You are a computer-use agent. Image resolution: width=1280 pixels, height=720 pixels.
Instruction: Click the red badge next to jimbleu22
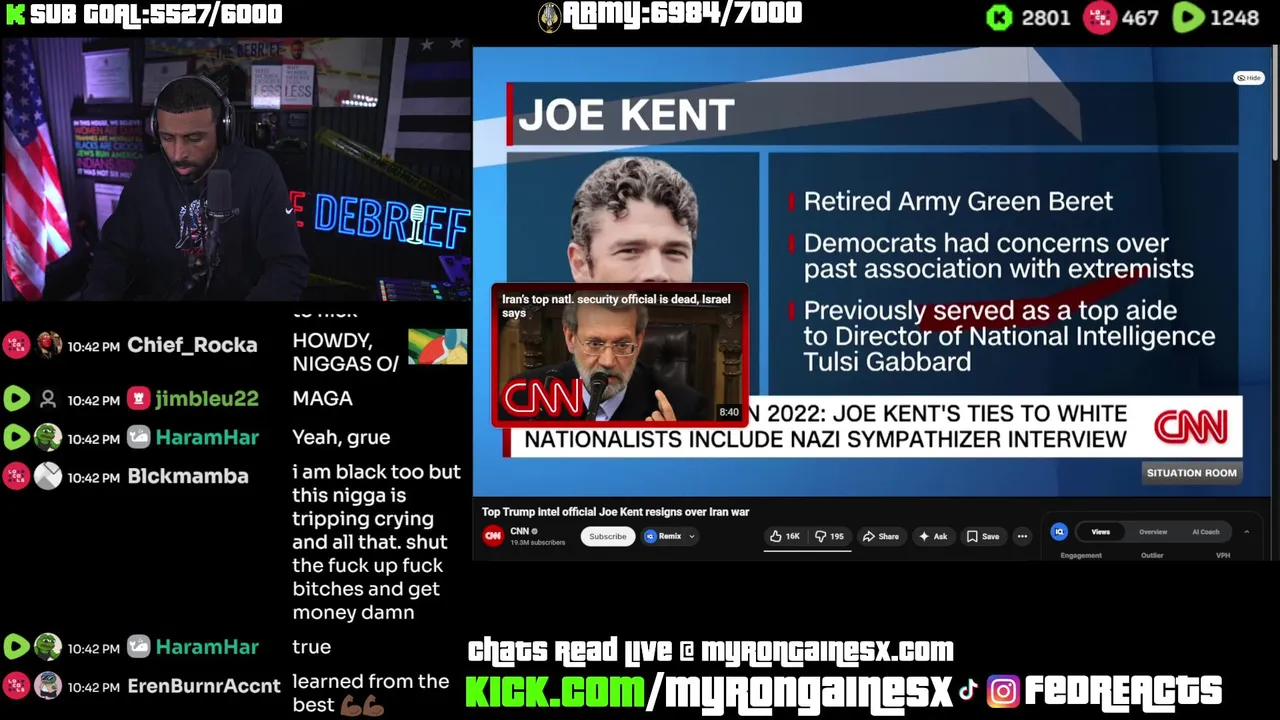click(138, 399)
